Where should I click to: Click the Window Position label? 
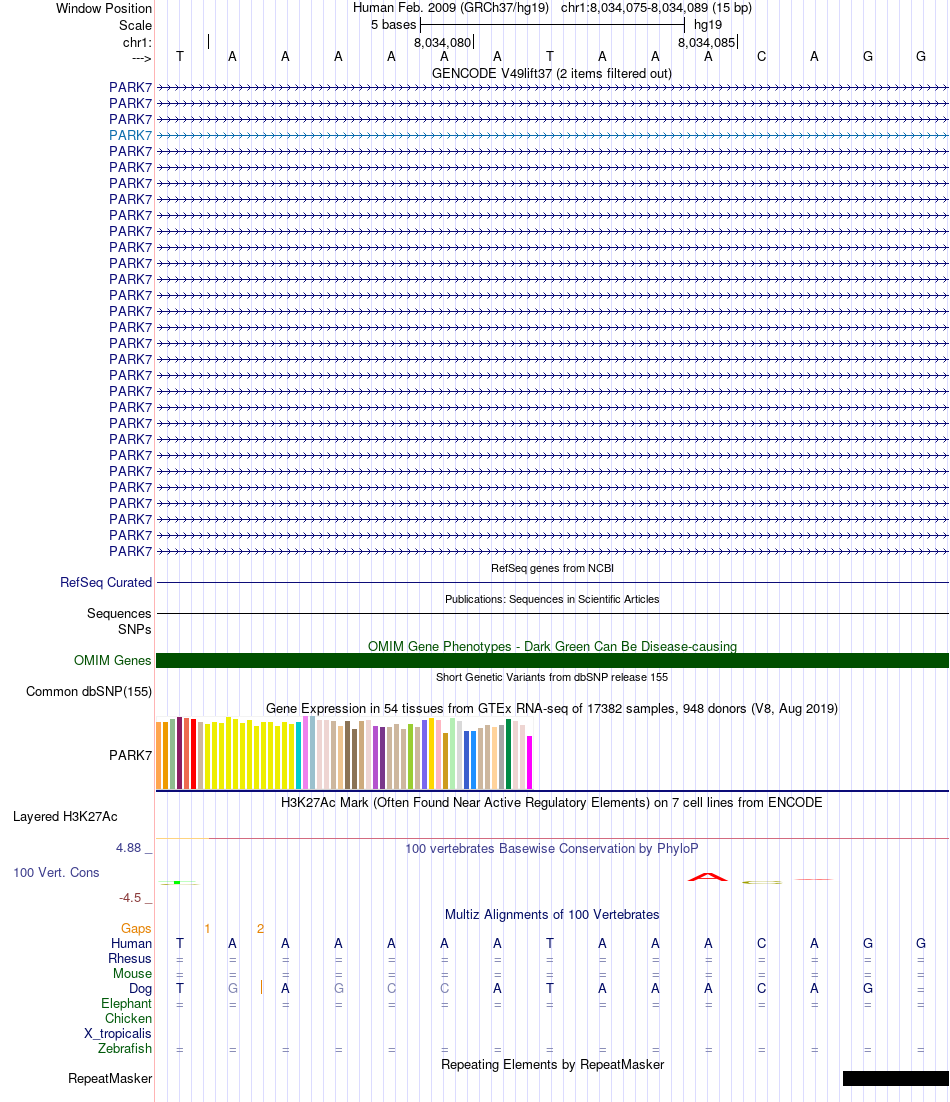[104, 8]
